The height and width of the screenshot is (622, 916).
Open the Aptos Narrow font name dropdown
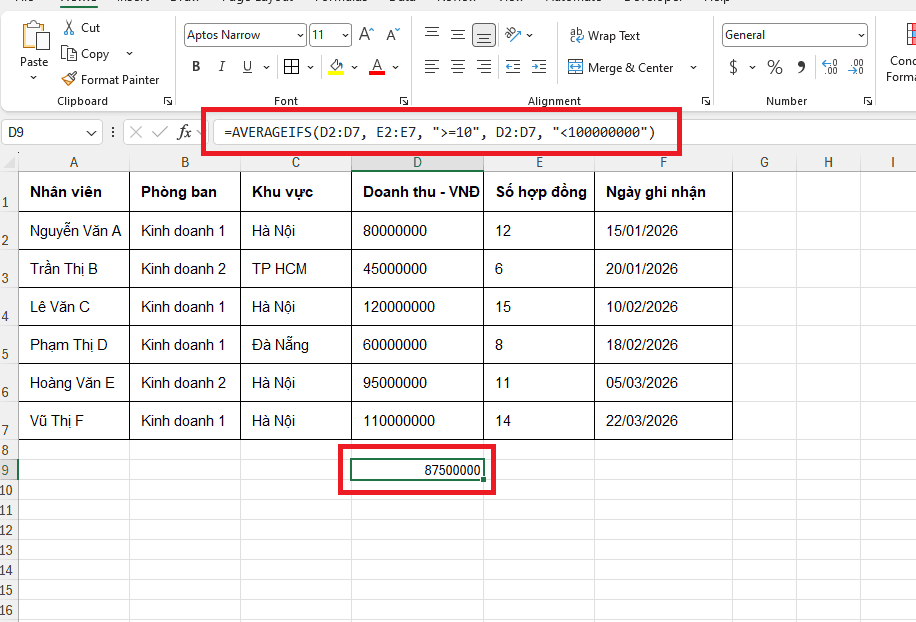pos(300,35)
